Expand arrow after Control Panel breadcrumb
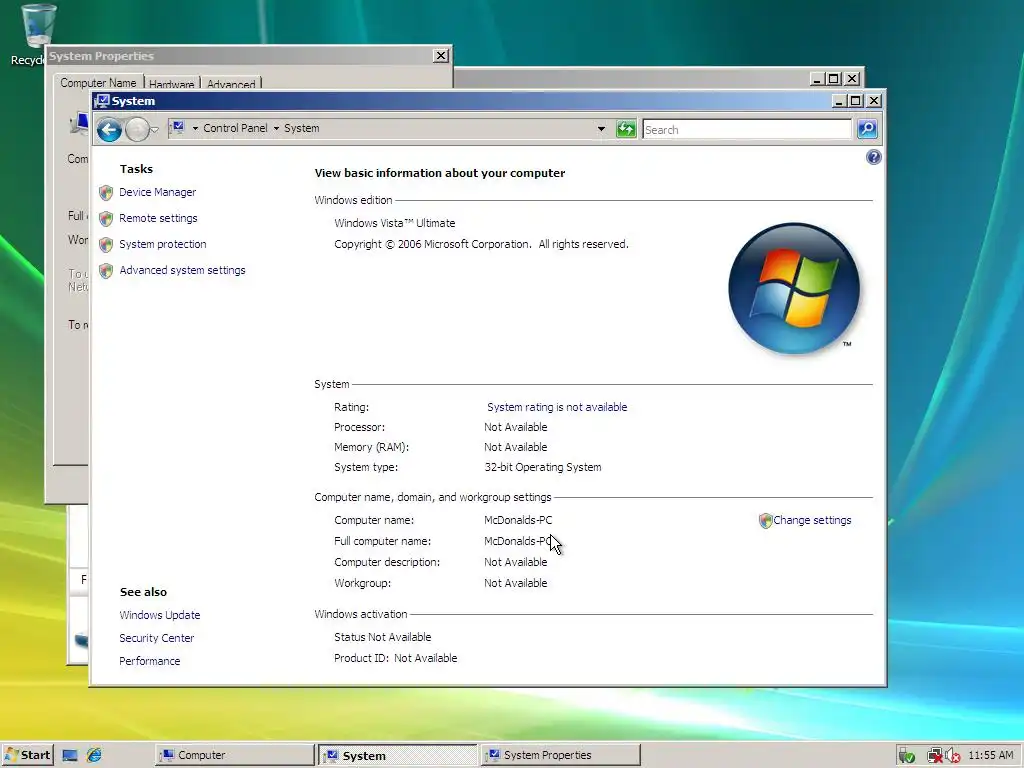Screen dimensions: 1024x768 (x=276, y=129)
